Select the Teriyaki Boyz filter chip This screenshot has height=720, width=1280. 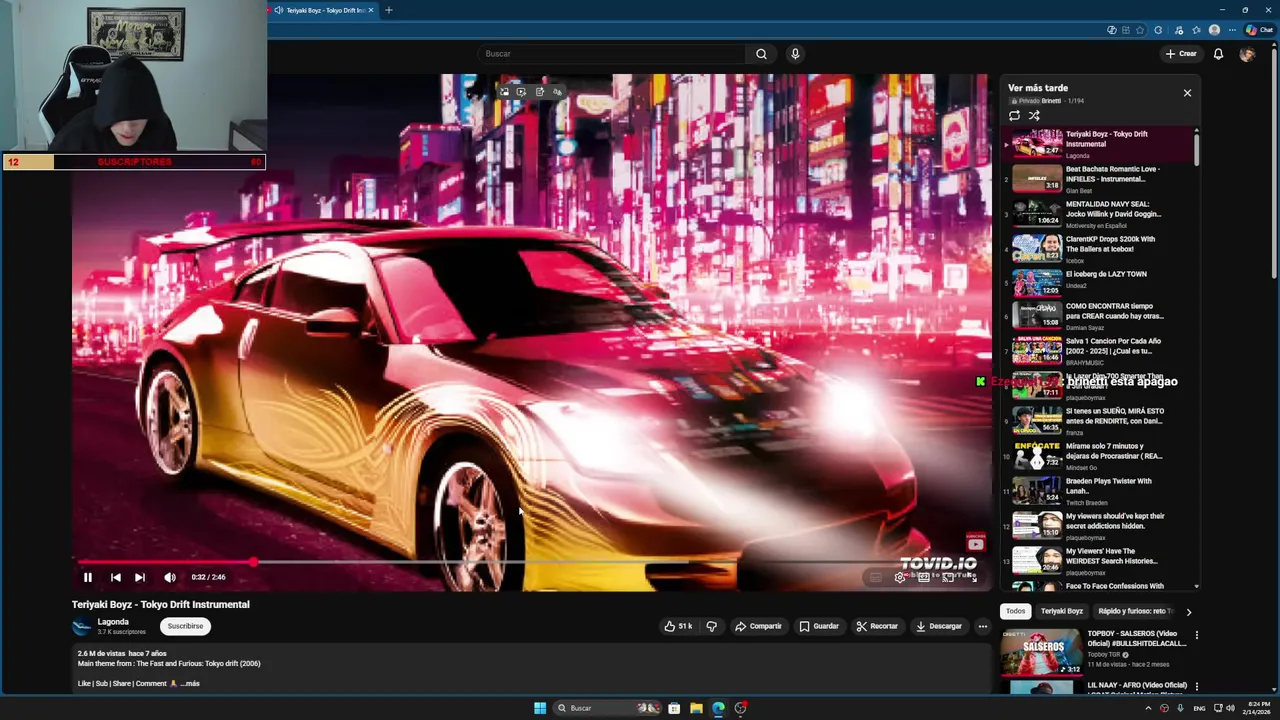click(x=1062, y=611)
